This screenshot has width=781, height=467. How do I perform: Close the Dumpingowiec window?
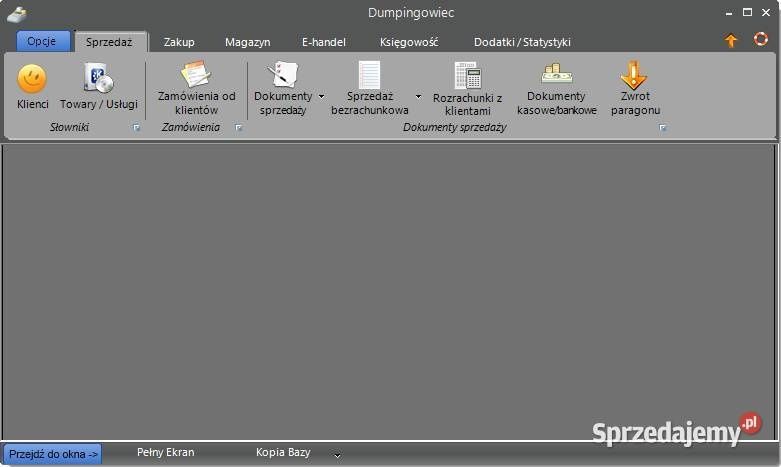coord(766,12)
